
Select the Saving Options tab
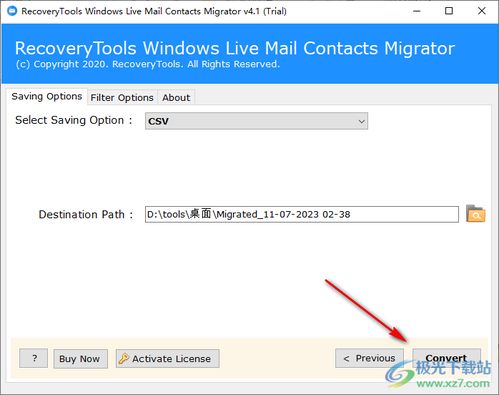[x=47, y=97]
